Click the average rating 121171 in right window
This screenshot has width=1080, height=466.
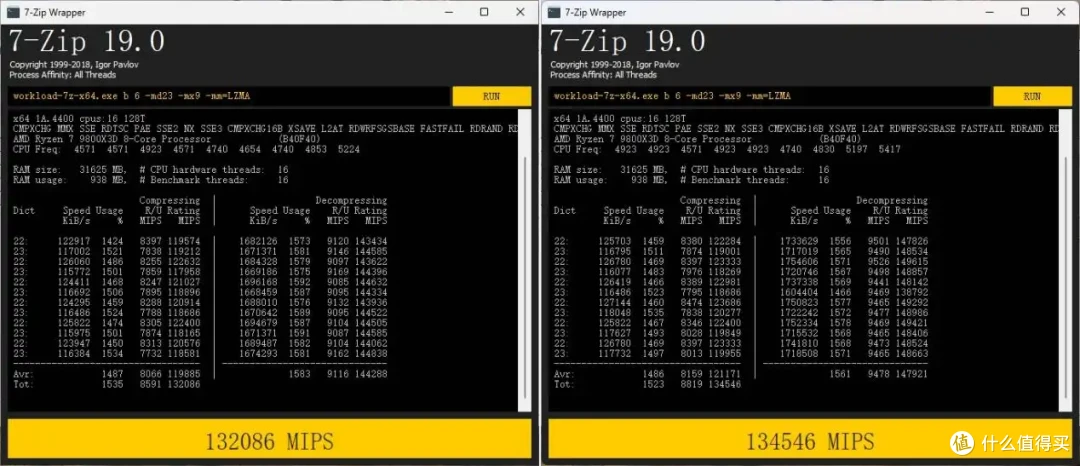(723, 374)
